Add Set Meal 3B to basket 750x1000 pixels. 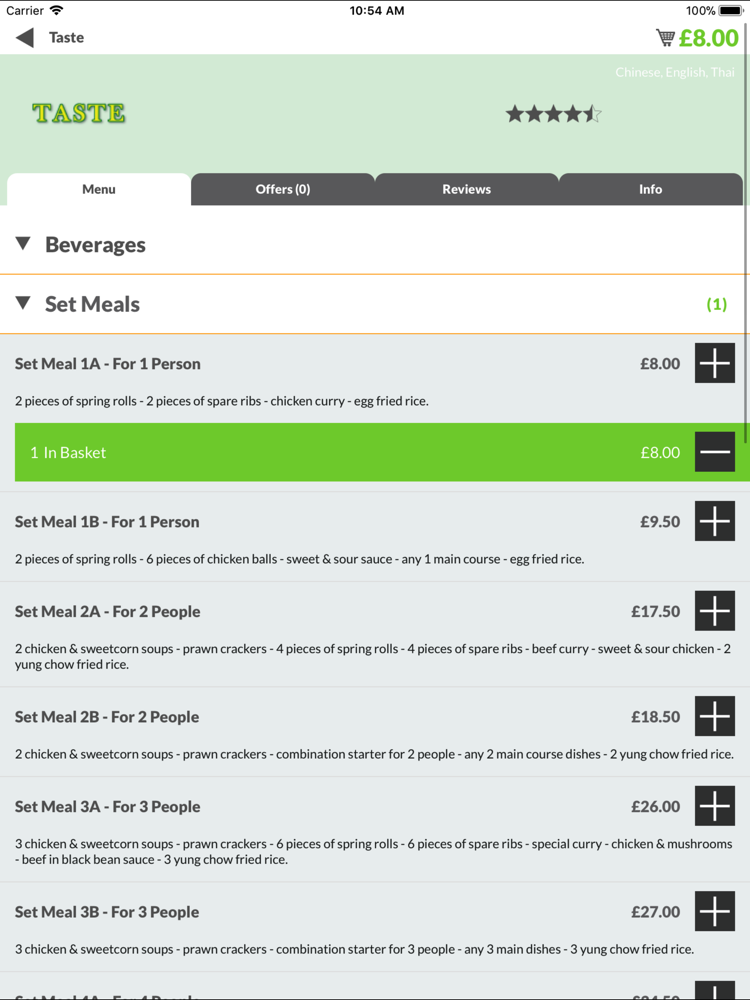(714, 911)
